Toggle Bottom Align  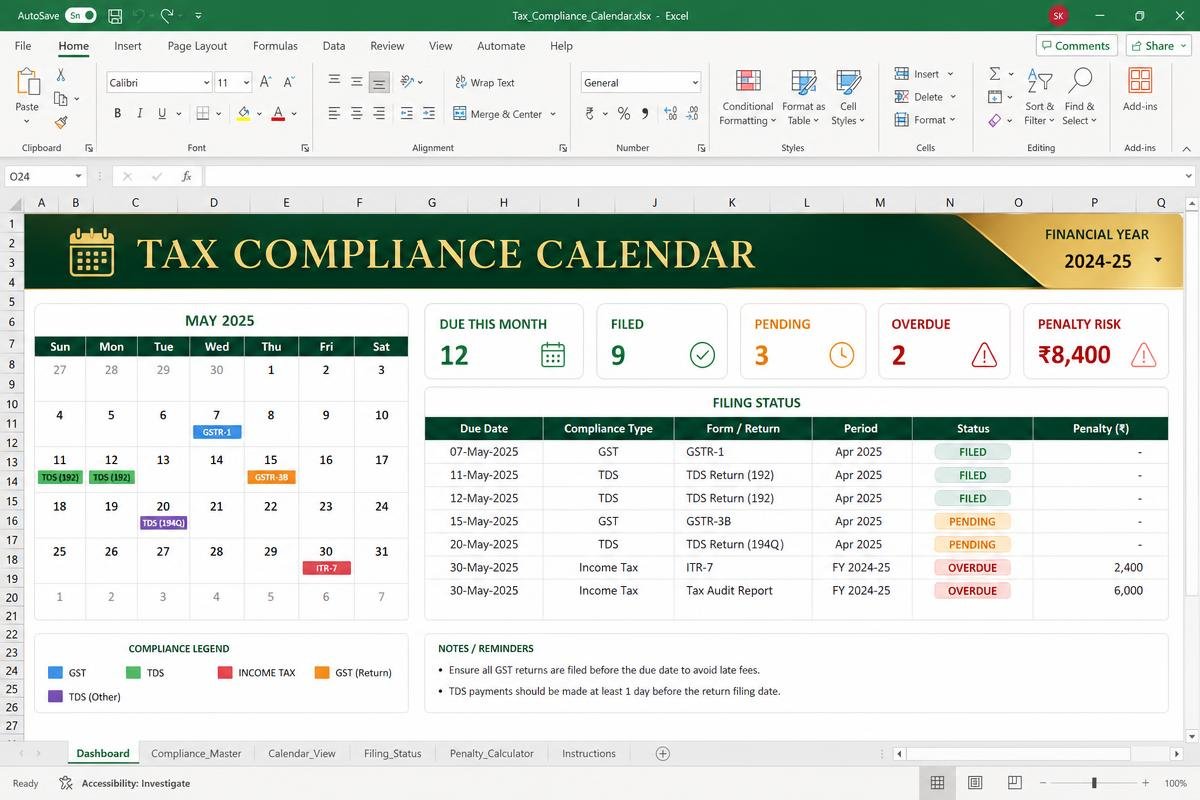click(x=379, y=83)
